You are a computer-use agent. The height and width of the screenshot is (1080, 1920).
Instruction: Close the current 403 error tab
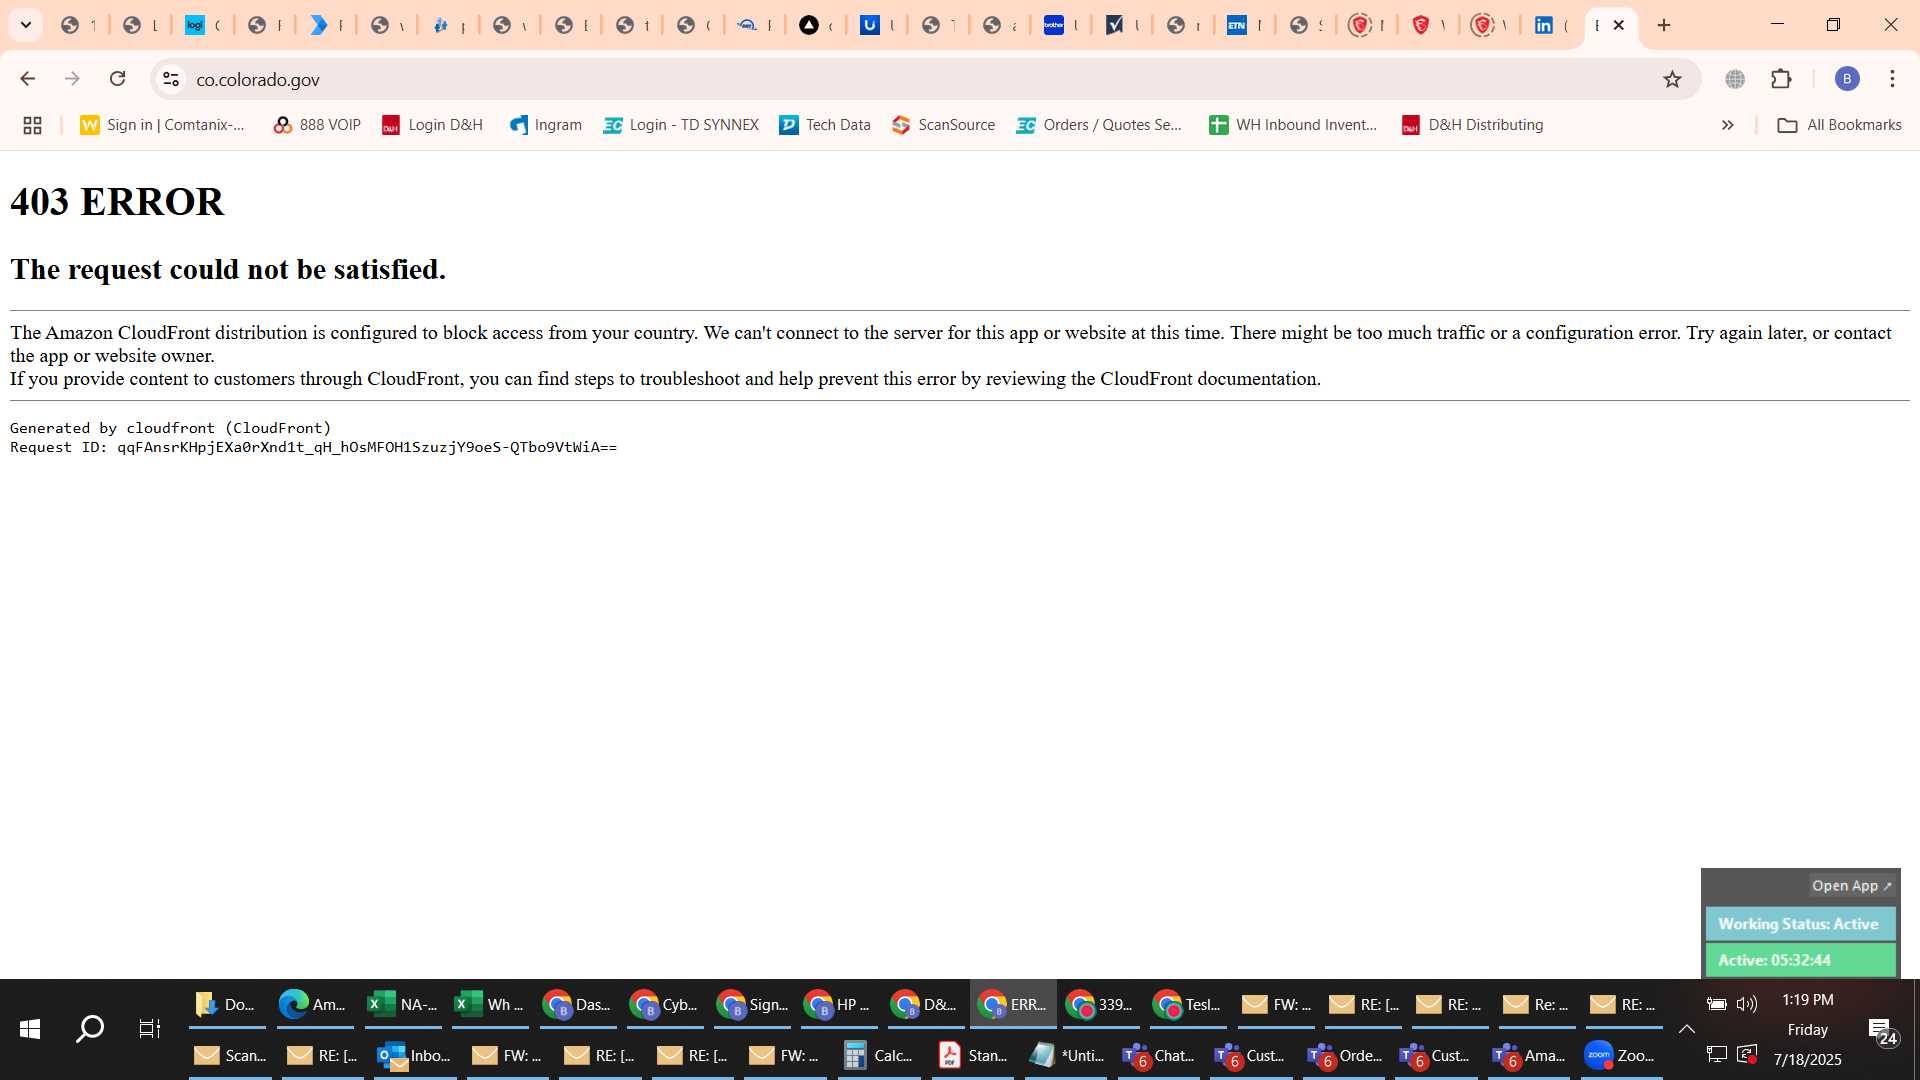pyautogui.click(x=1619, y=25)
